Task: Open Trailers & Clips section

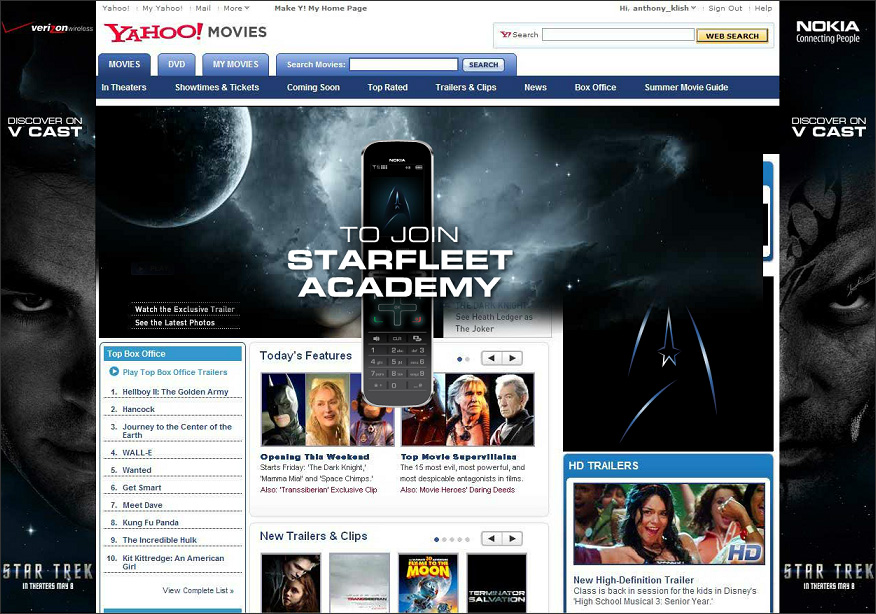Action: (465, 88)
